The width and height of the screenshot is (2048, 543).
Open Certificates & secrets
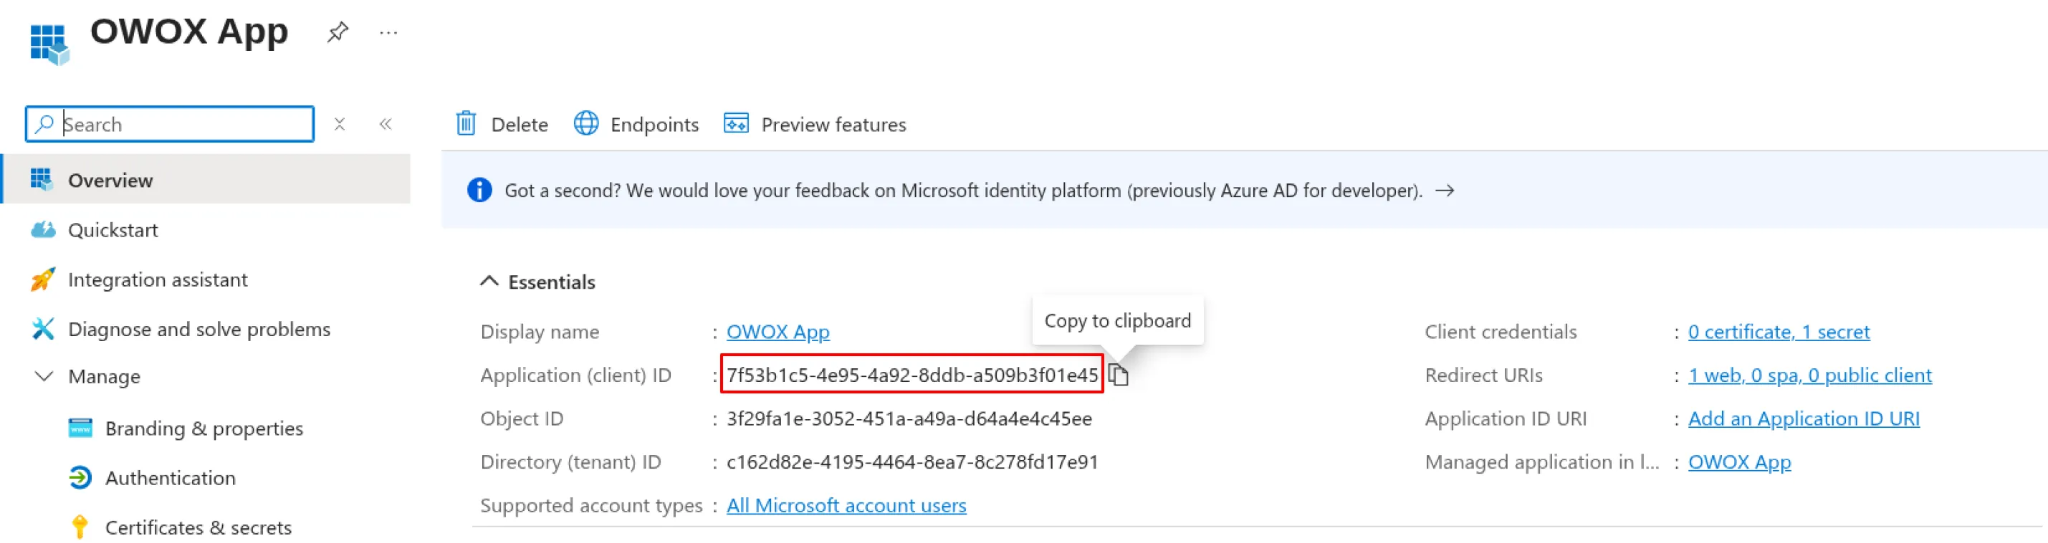coord(198,527)
